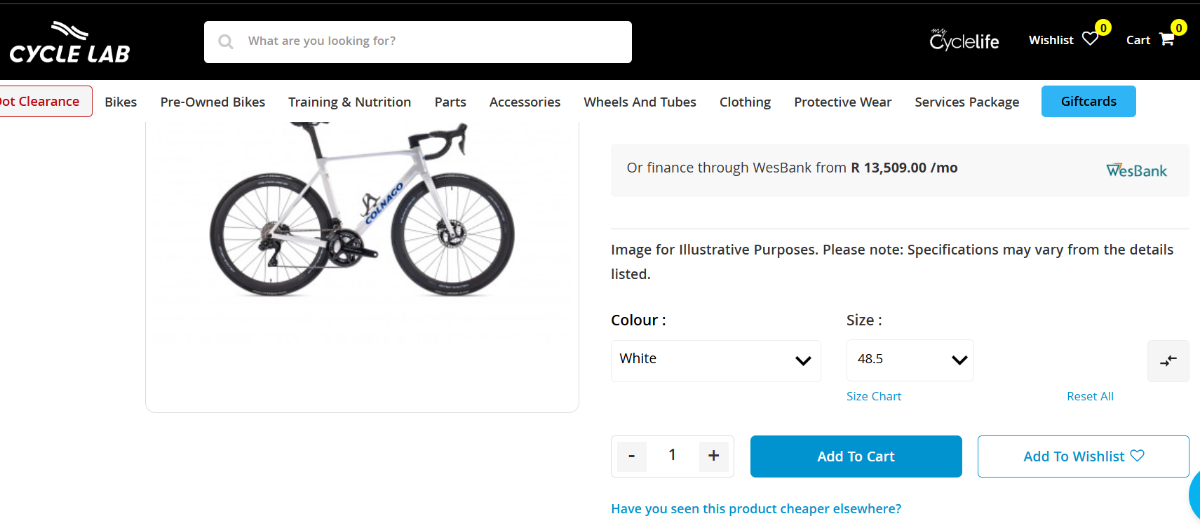Decrease quantity with minus button
The height and width of the screenshot is (528, 1200).
click(632, 456)
